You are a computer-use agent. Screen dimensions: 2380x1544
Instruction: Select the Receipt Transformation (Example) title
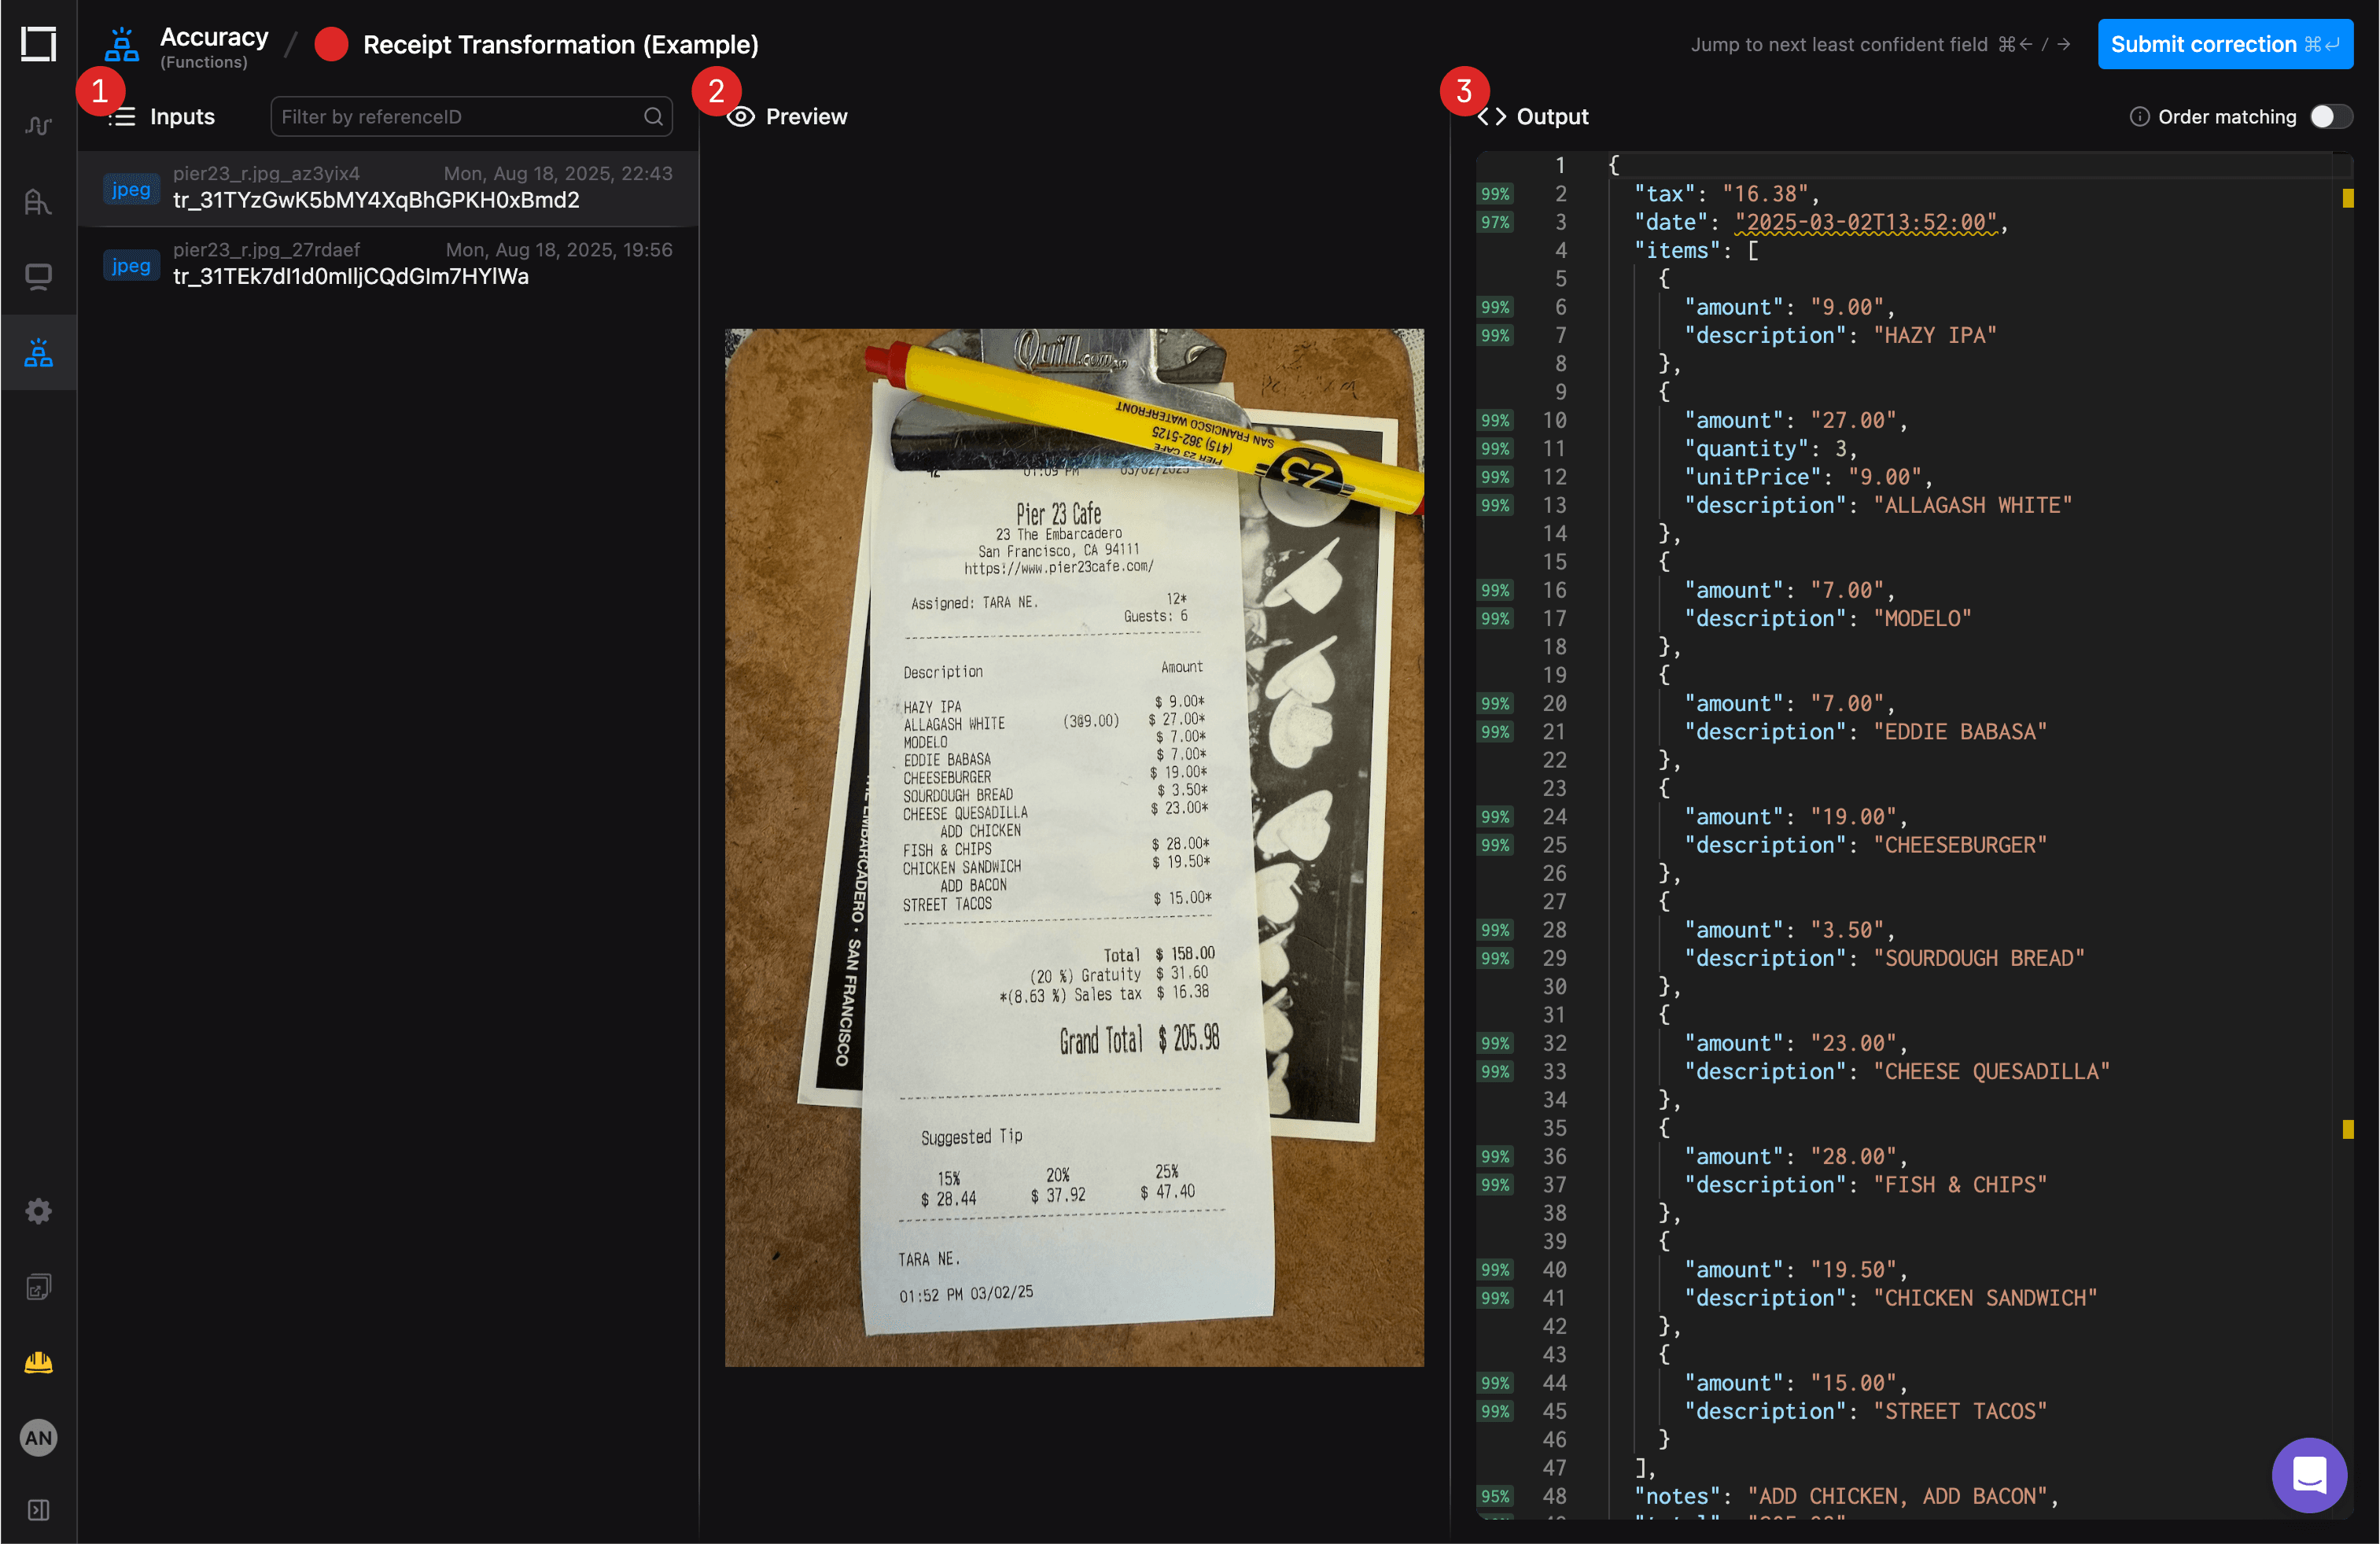coord(561,44)
